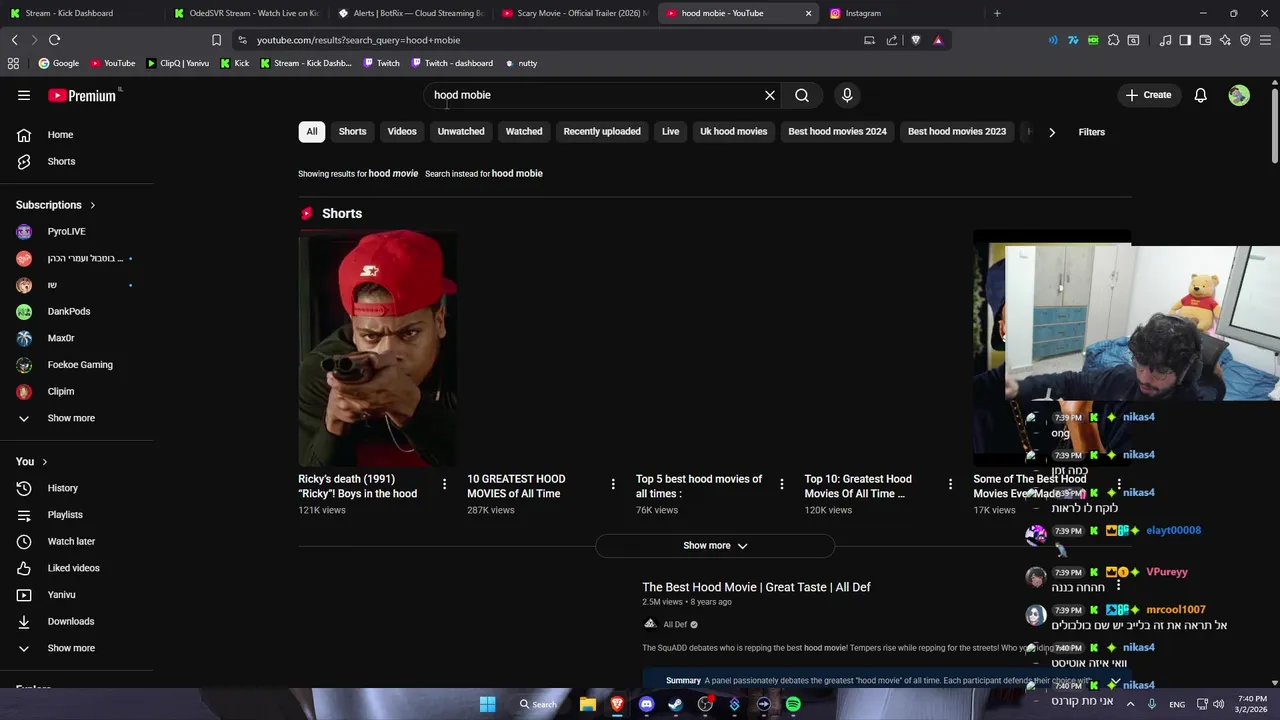Select the Unwatched filter chip
1280x720 pixels.
(461, 132)
